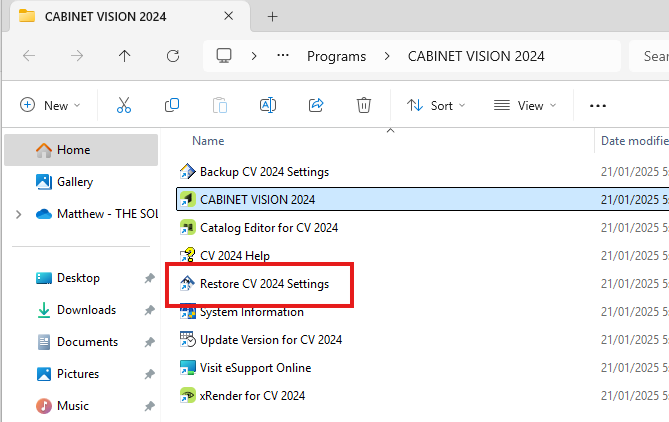This screenshot has width=669, height=422.
Task: Select the Restore CV 2024 Settings shortcut
Action: point(264,284)
